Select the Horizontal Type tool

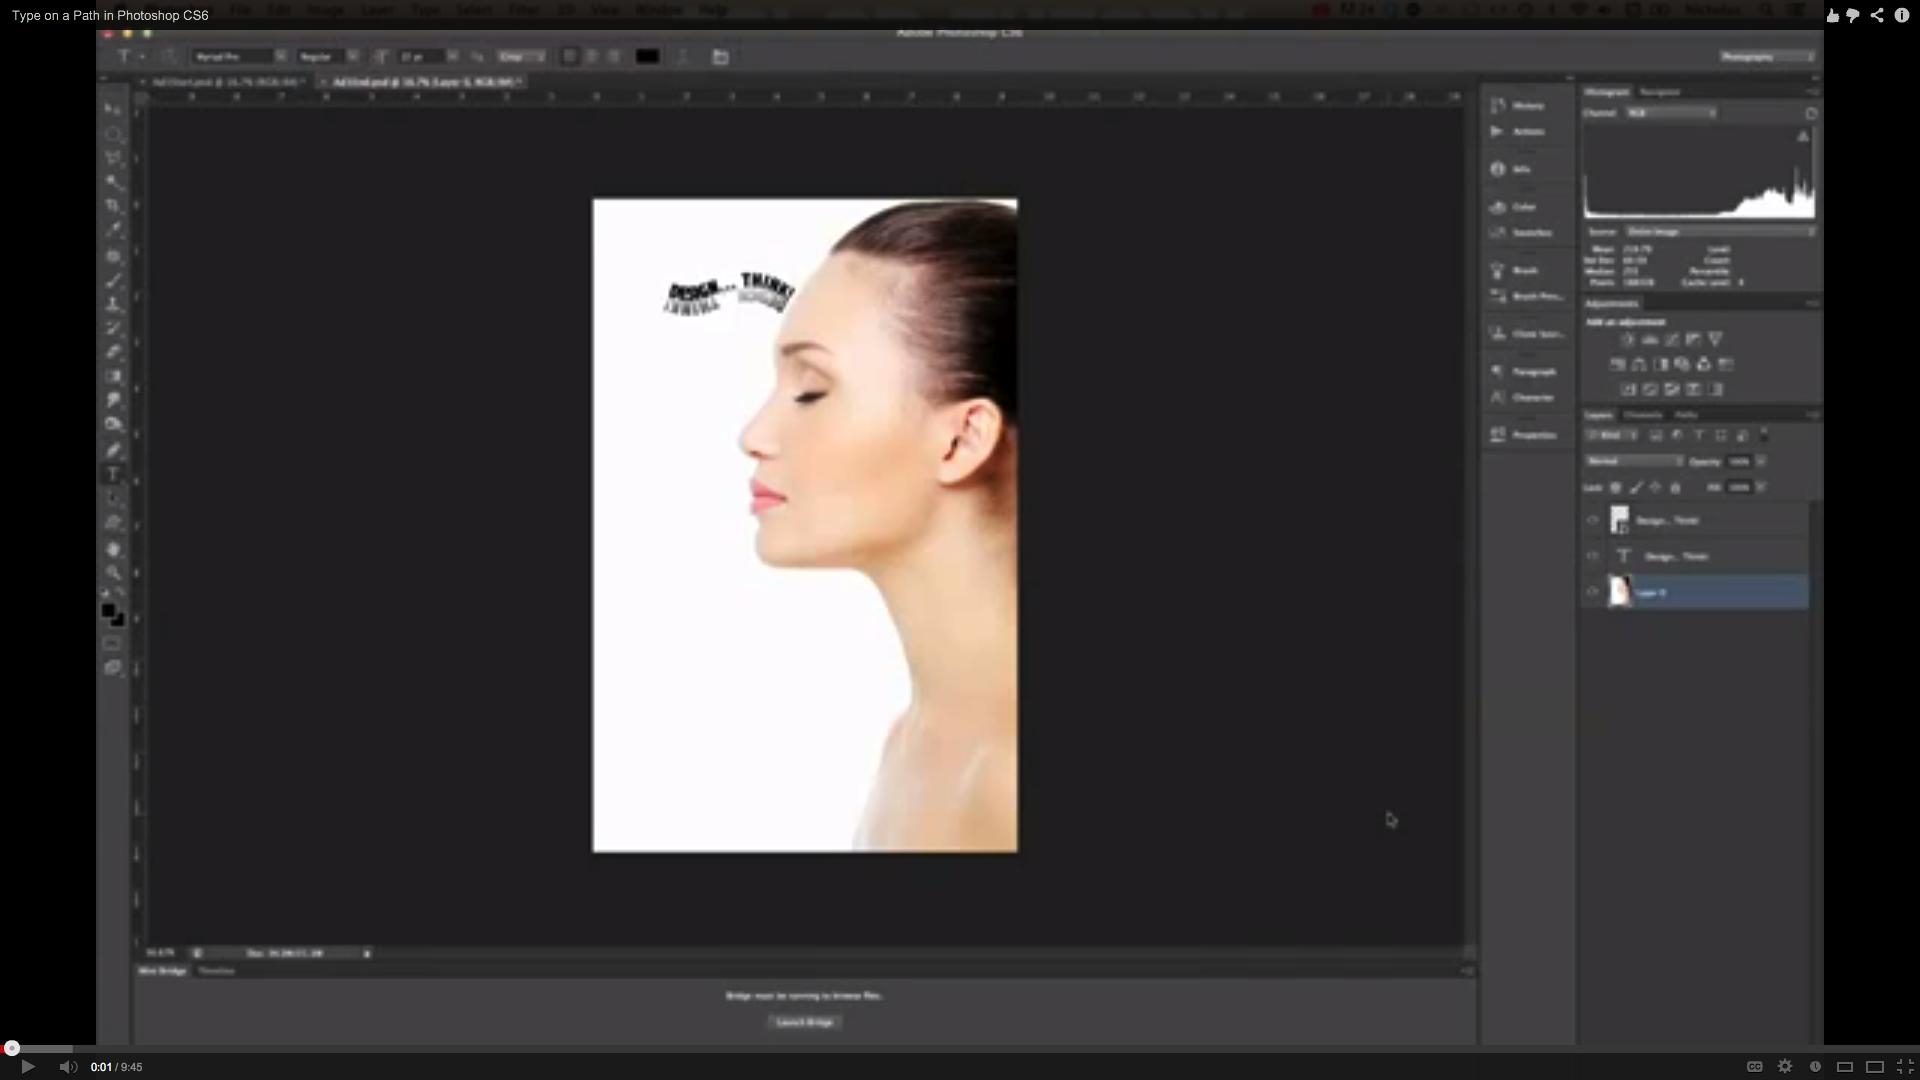pyautogui.click(x=113, y=475)
